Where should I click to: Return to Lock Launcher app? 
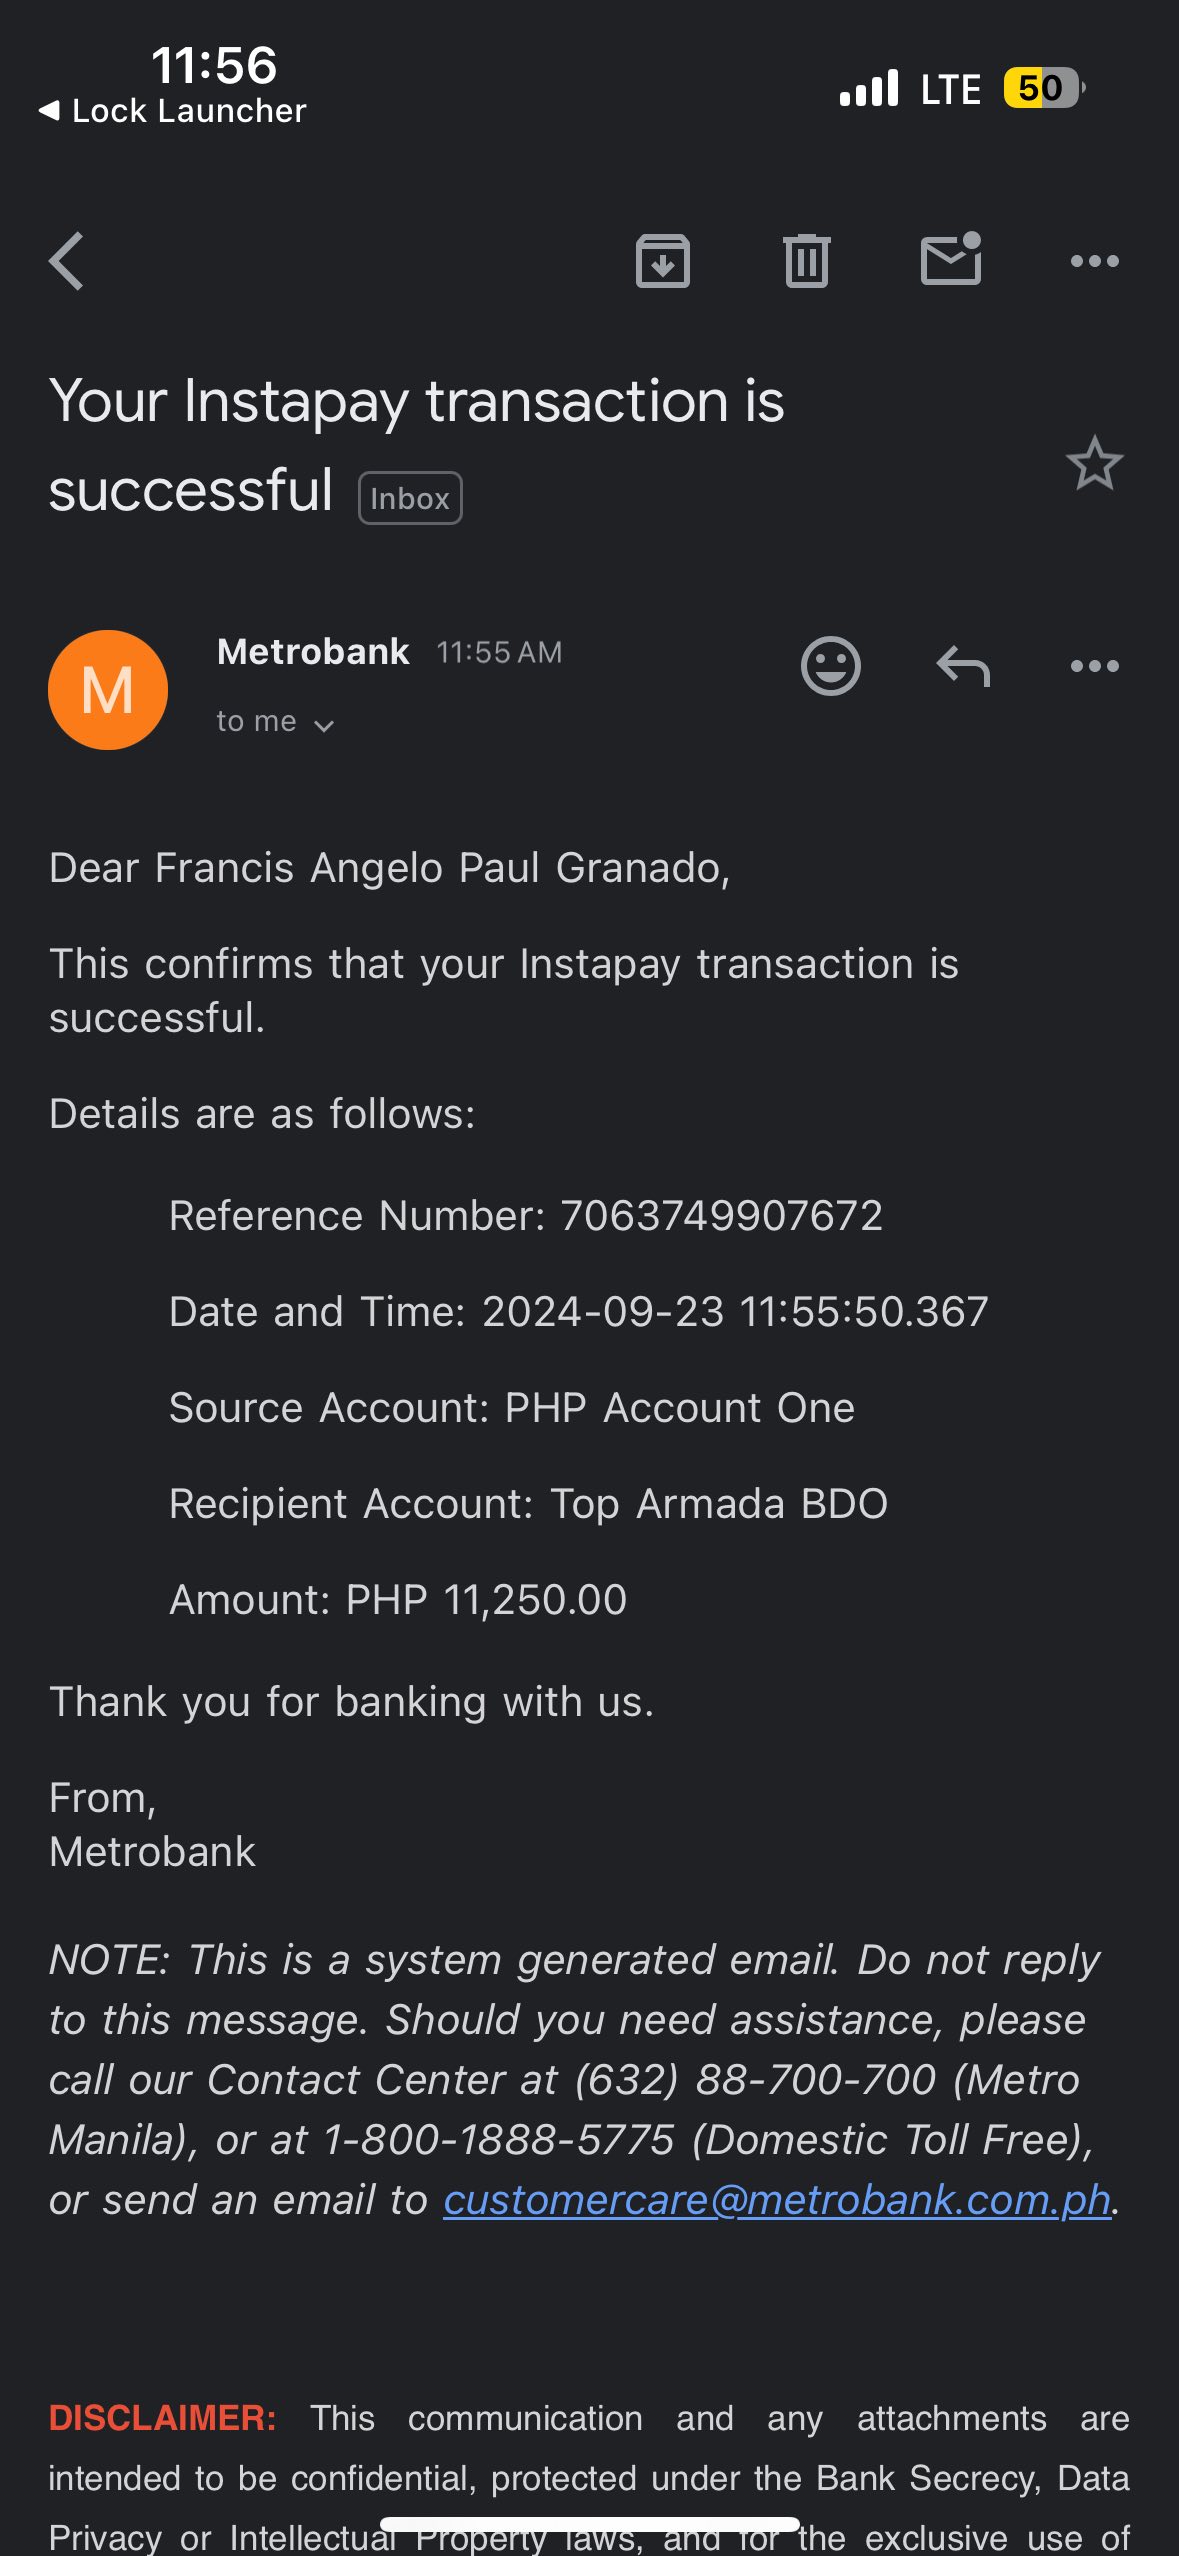pos(172,111)
